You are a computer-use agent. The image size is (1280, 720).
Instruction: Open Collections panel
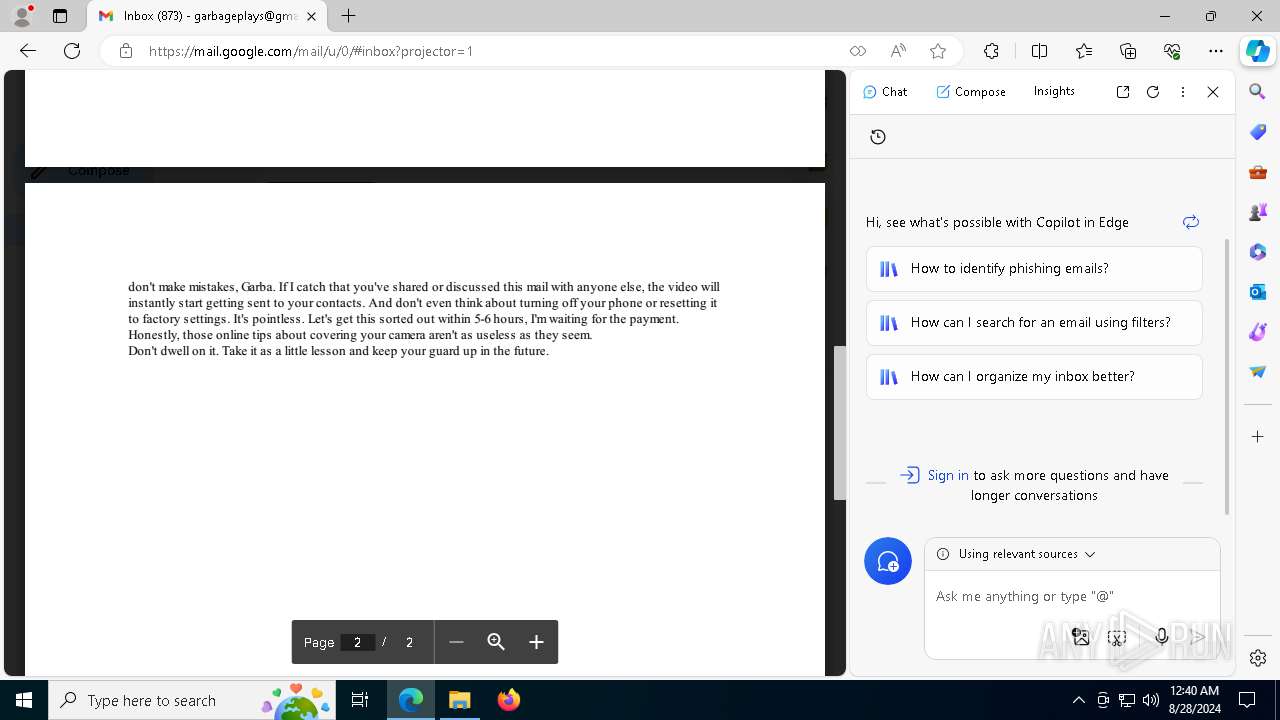tap(1128, 51)
